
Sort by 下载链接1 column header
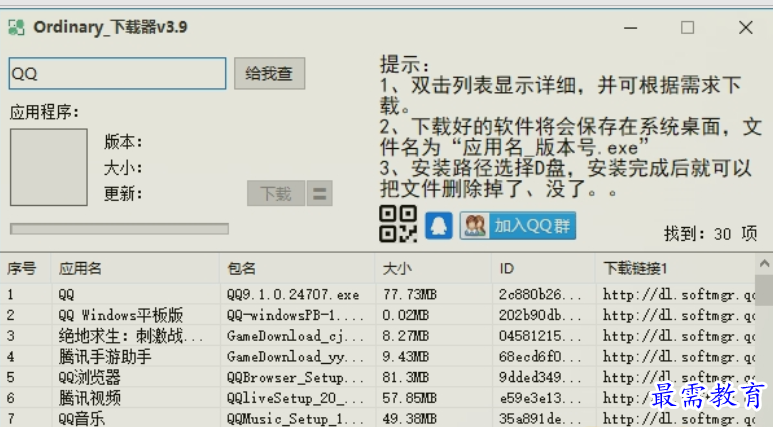pos(675,269)
